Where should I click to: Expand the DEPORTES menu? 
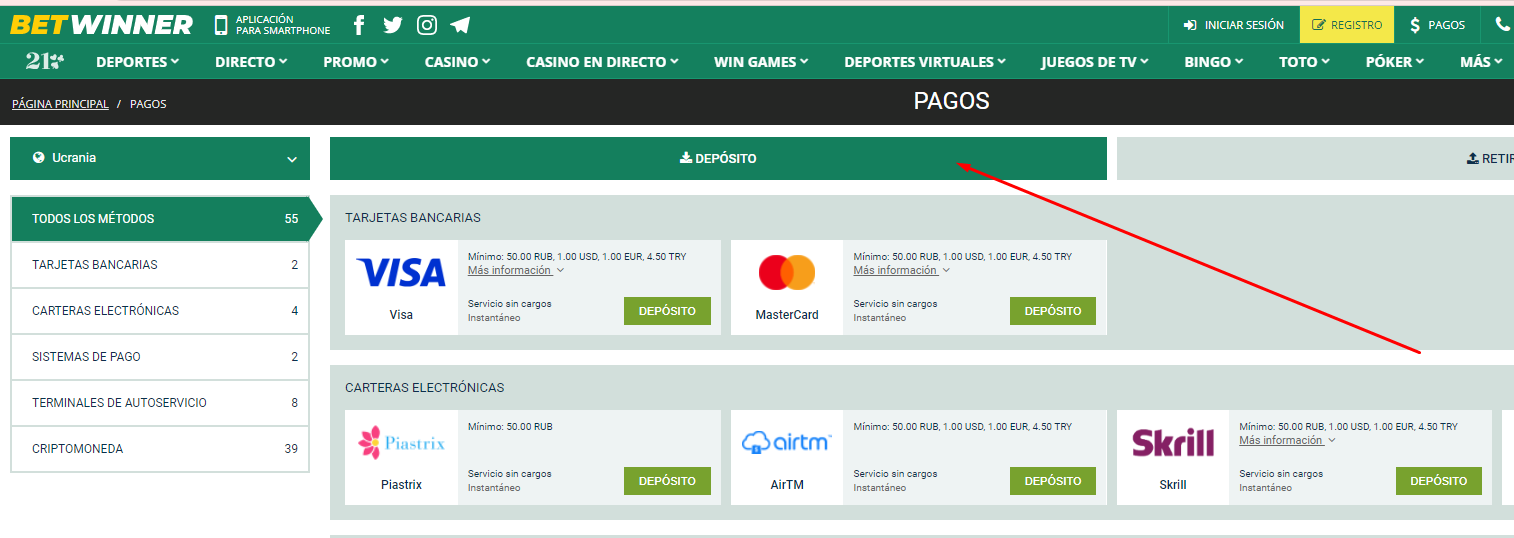tap(138, 62)
